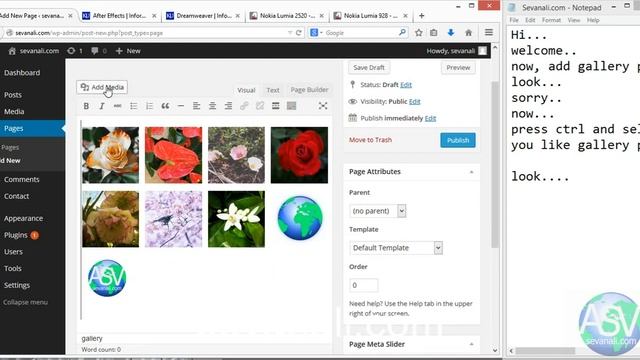Open a new browser tab

click(x=422, y=16)
